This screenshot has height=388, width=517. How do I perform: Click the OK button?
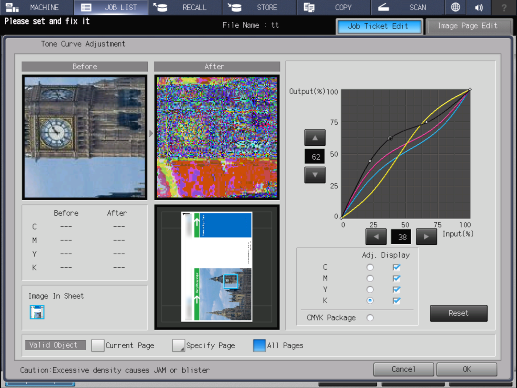pyautogui.click(x=466, y=369)
